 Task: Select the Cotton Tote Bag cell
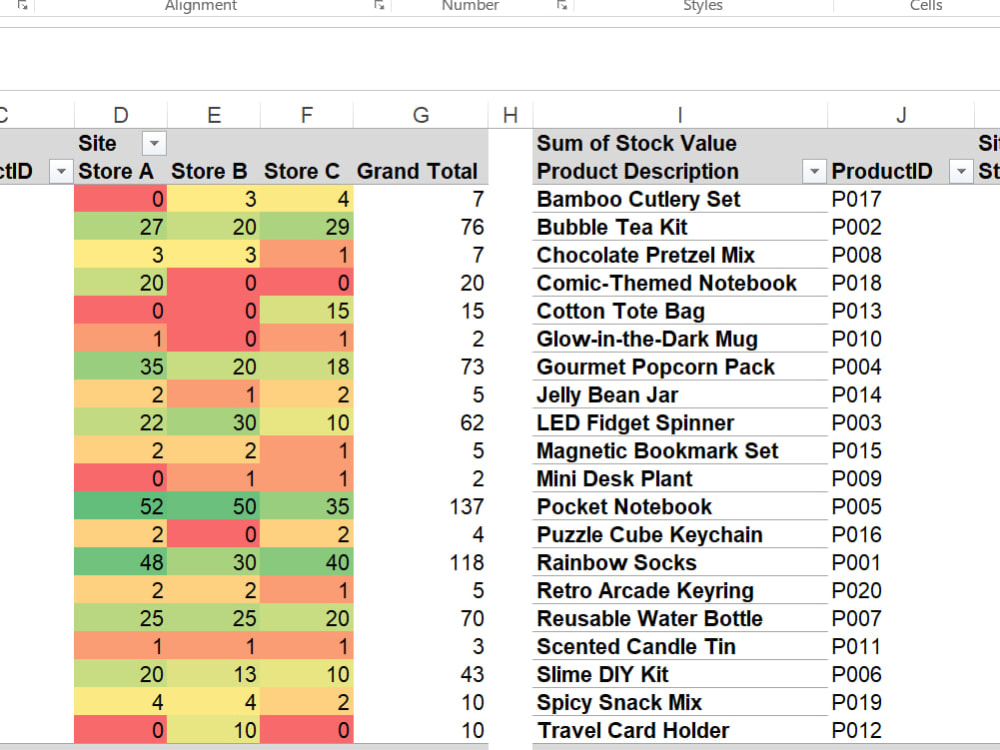(680, 311)
